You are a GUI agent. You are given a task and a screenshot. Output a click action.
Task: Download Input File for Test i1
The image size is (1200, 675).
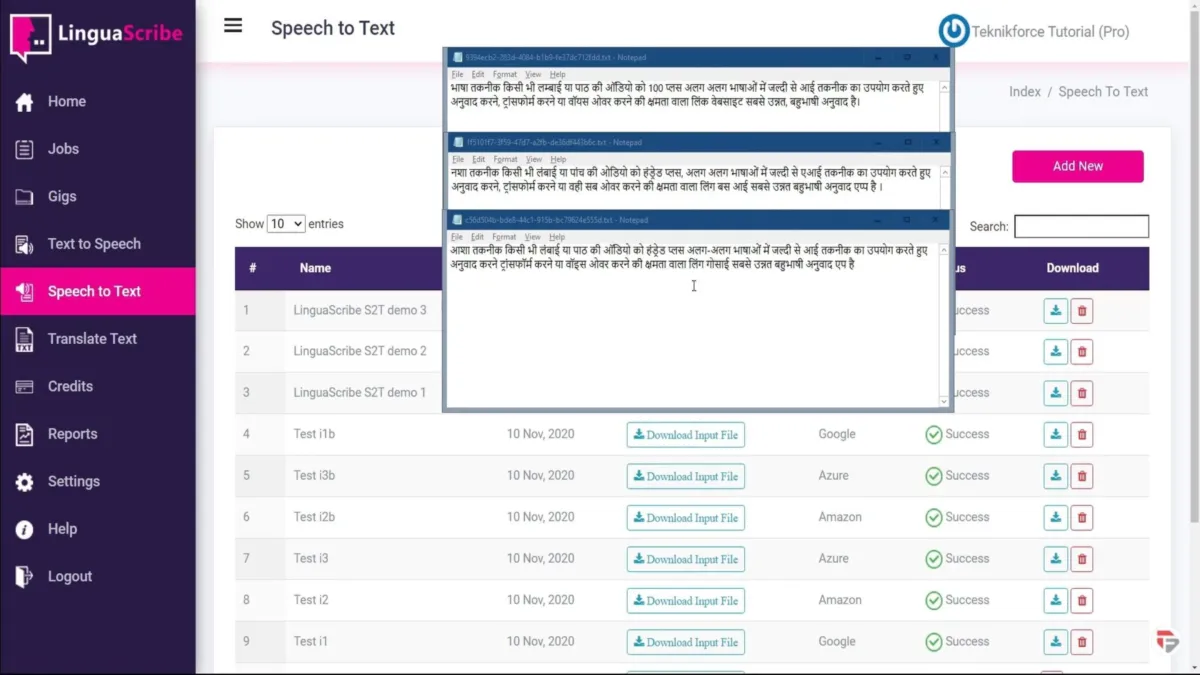click(686, 642)
